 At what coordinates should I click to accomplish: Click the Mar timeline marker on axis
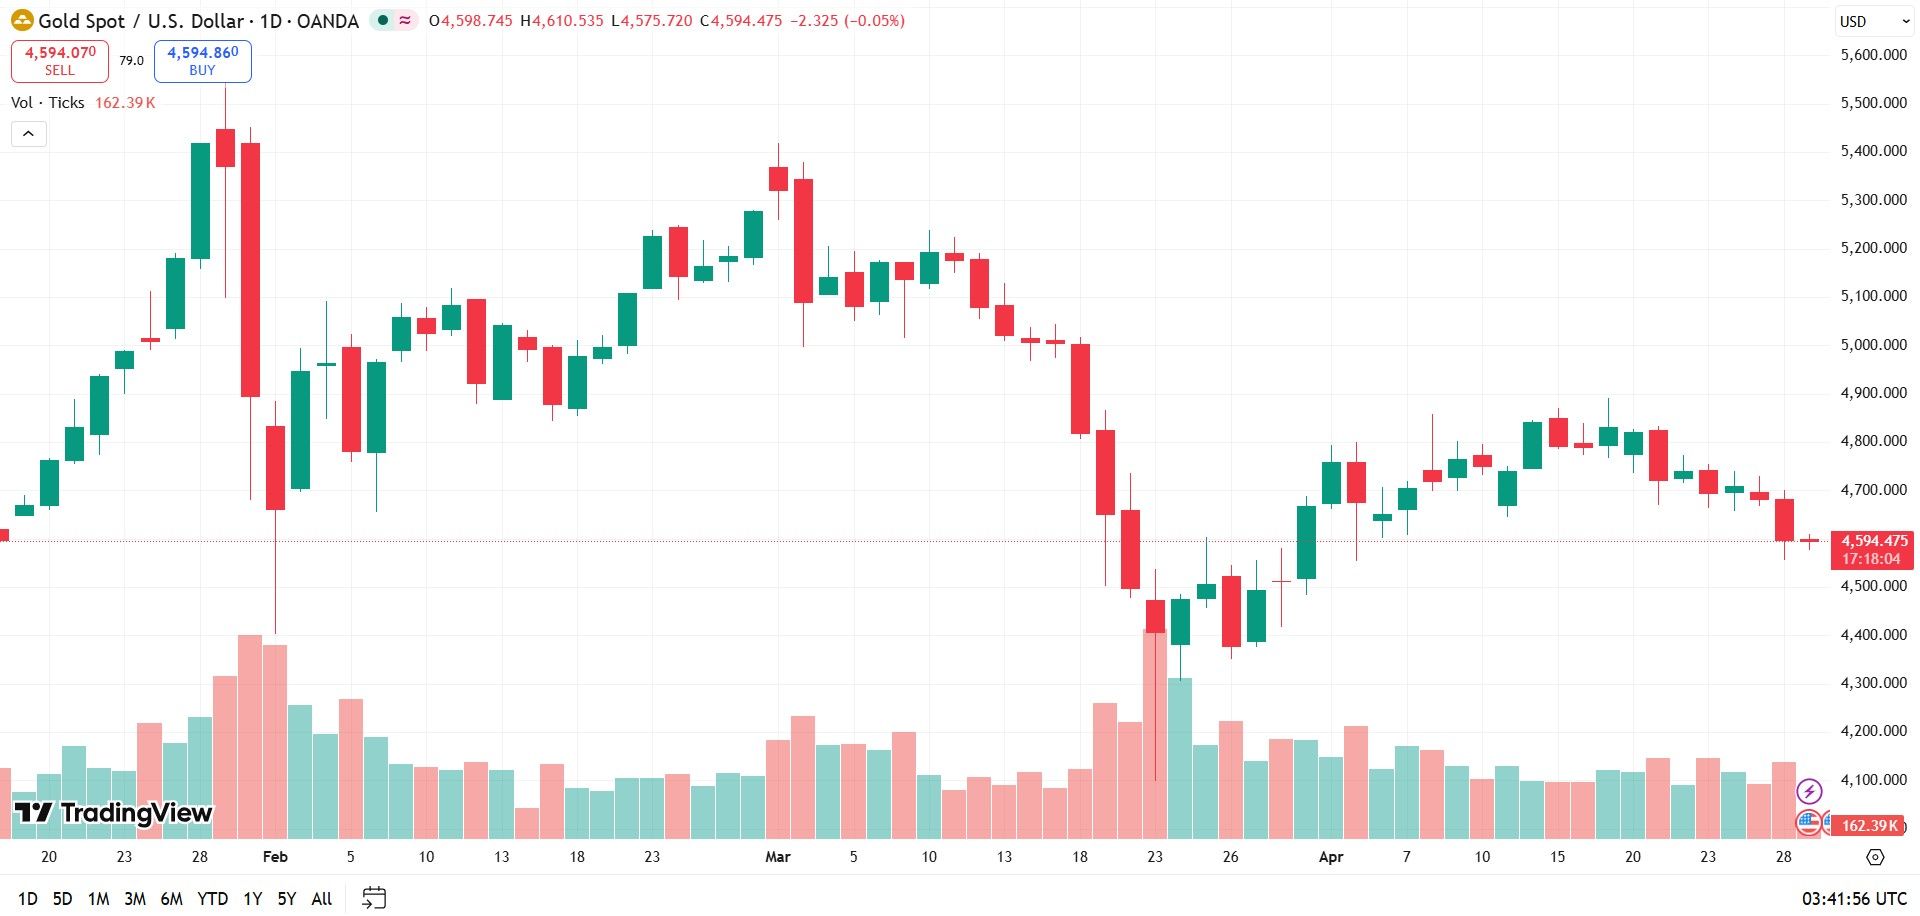(777, 857)
